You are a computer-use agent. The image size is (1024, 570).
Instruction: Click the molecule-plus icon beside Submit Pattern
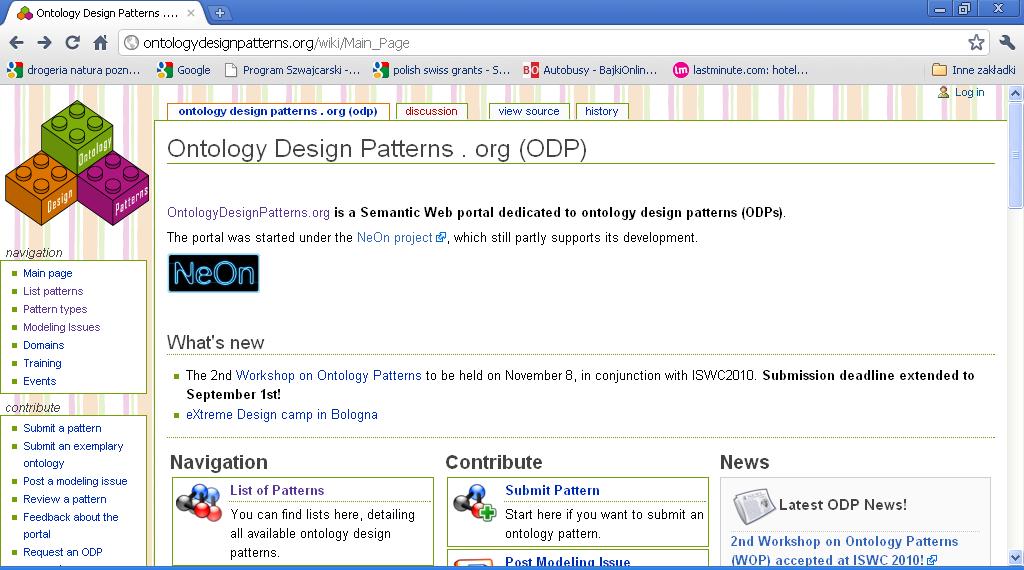click(475, 502)
